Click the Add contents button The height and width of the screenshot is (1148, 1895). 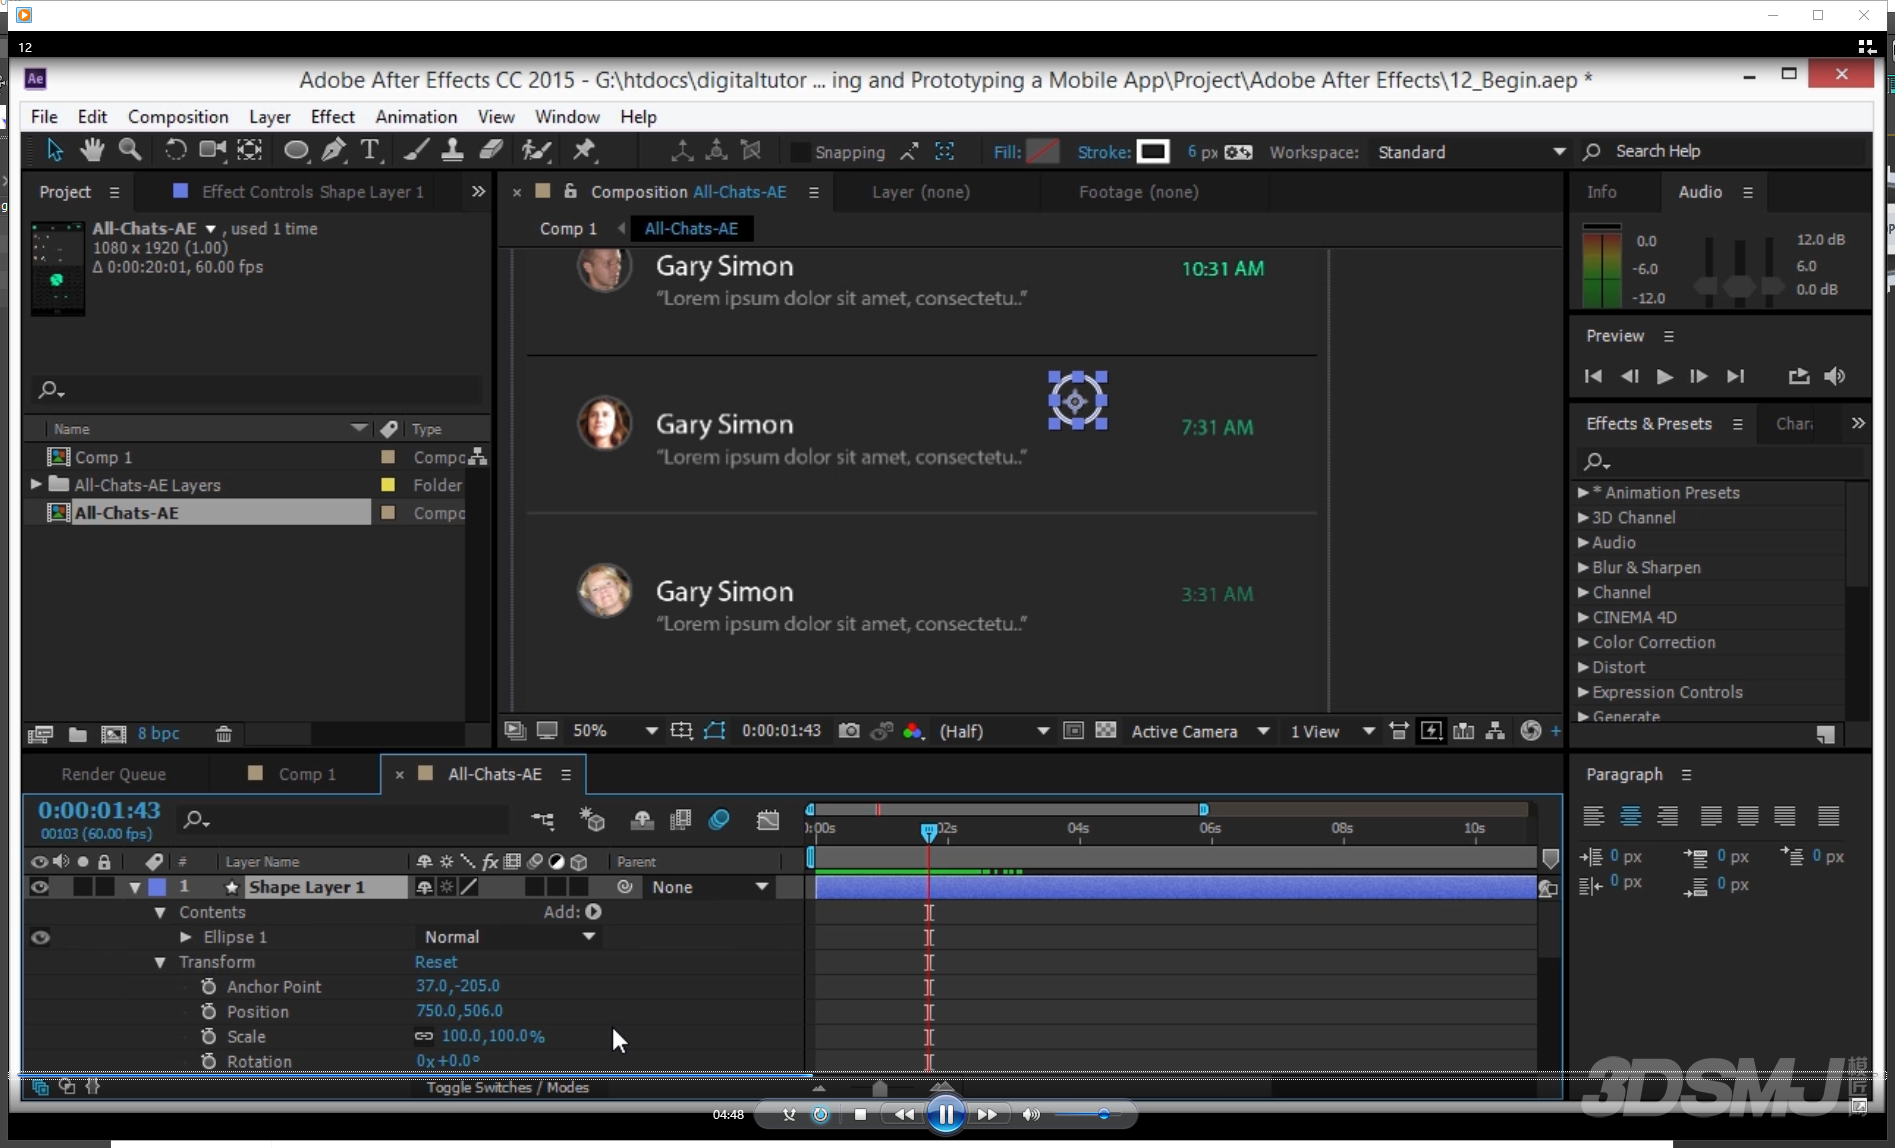tap(594, 912)
